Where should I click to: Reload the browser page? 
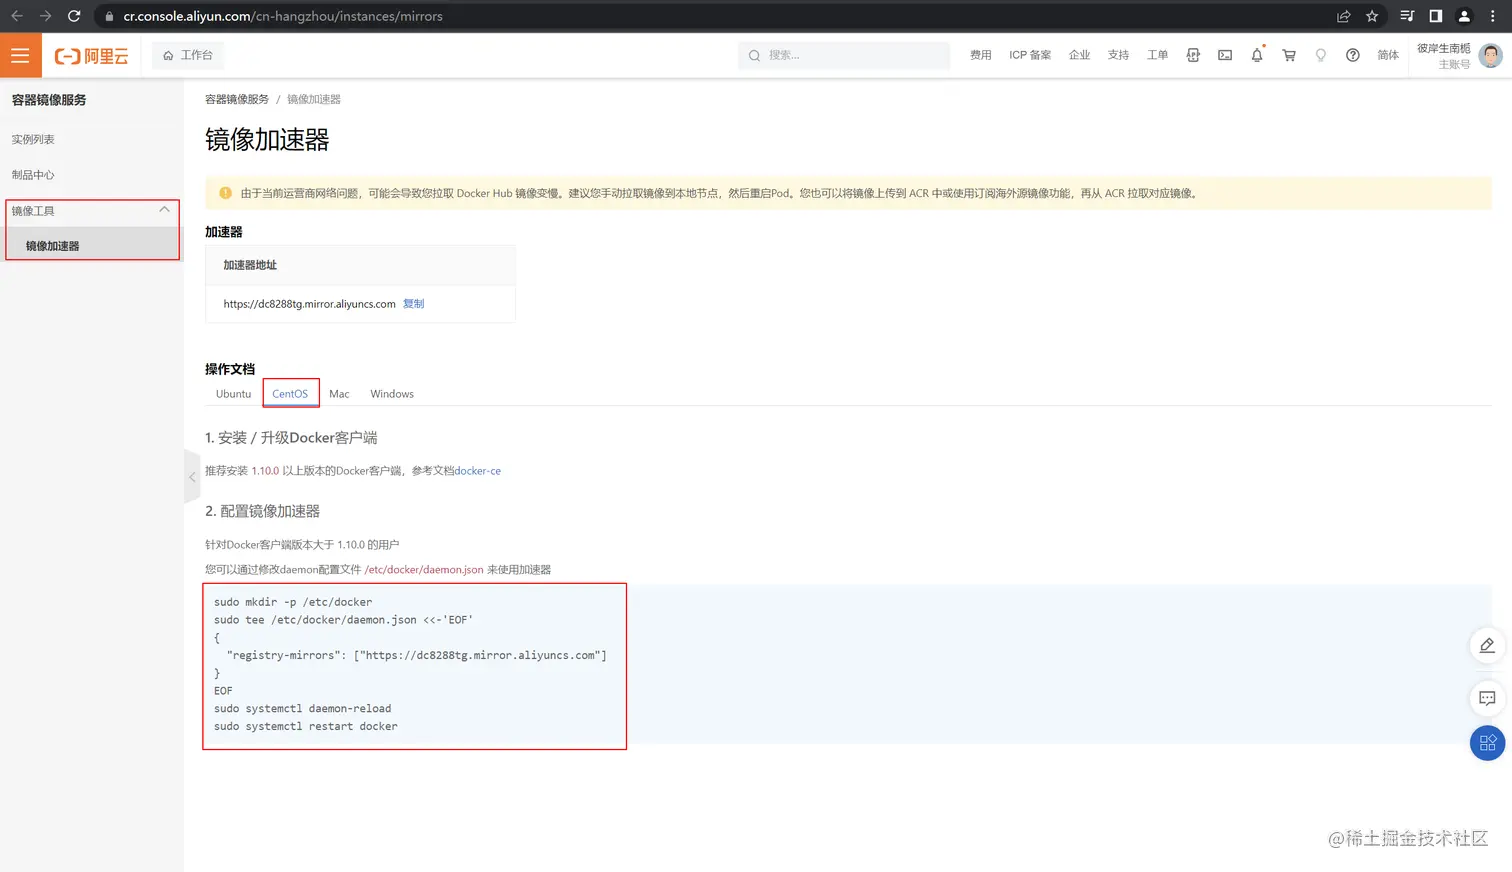pyautogui.click(x=74, y=16)
